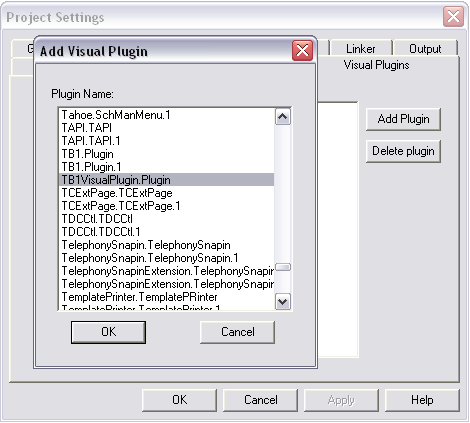
Task: Click the Add Plugin button
Action: 403,119
